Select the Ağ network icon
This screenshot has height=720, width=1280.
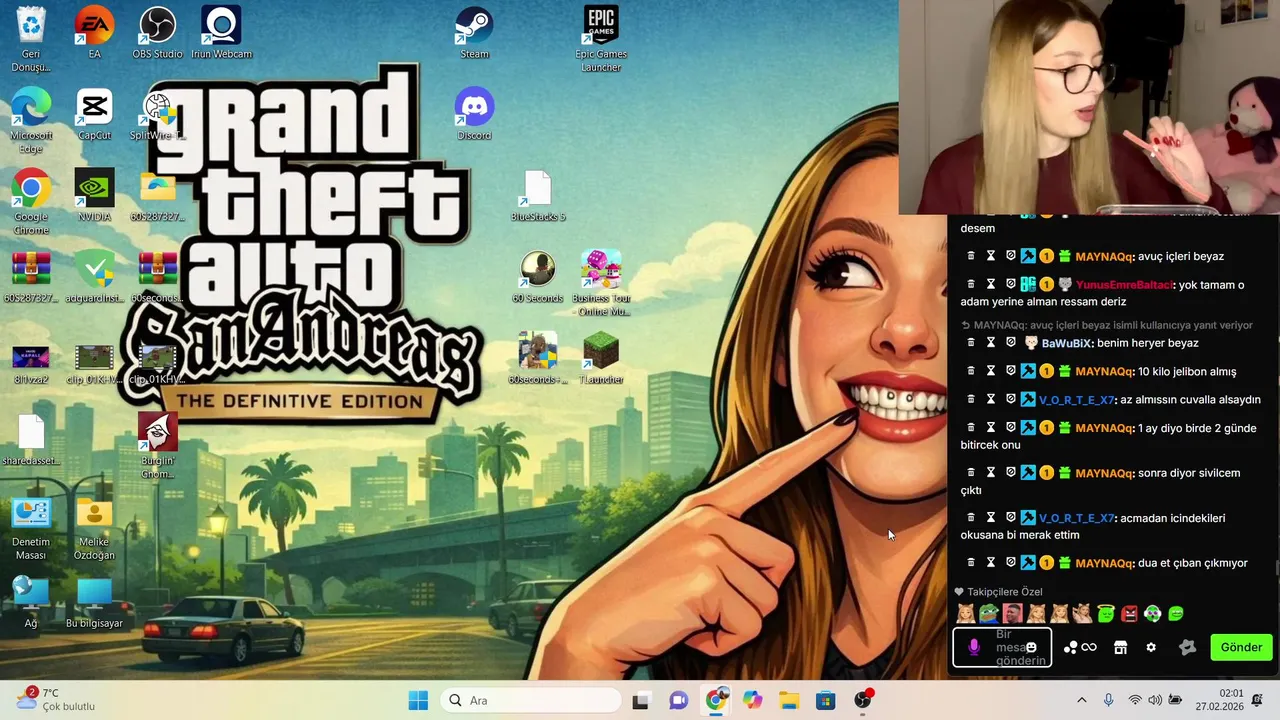31,602
